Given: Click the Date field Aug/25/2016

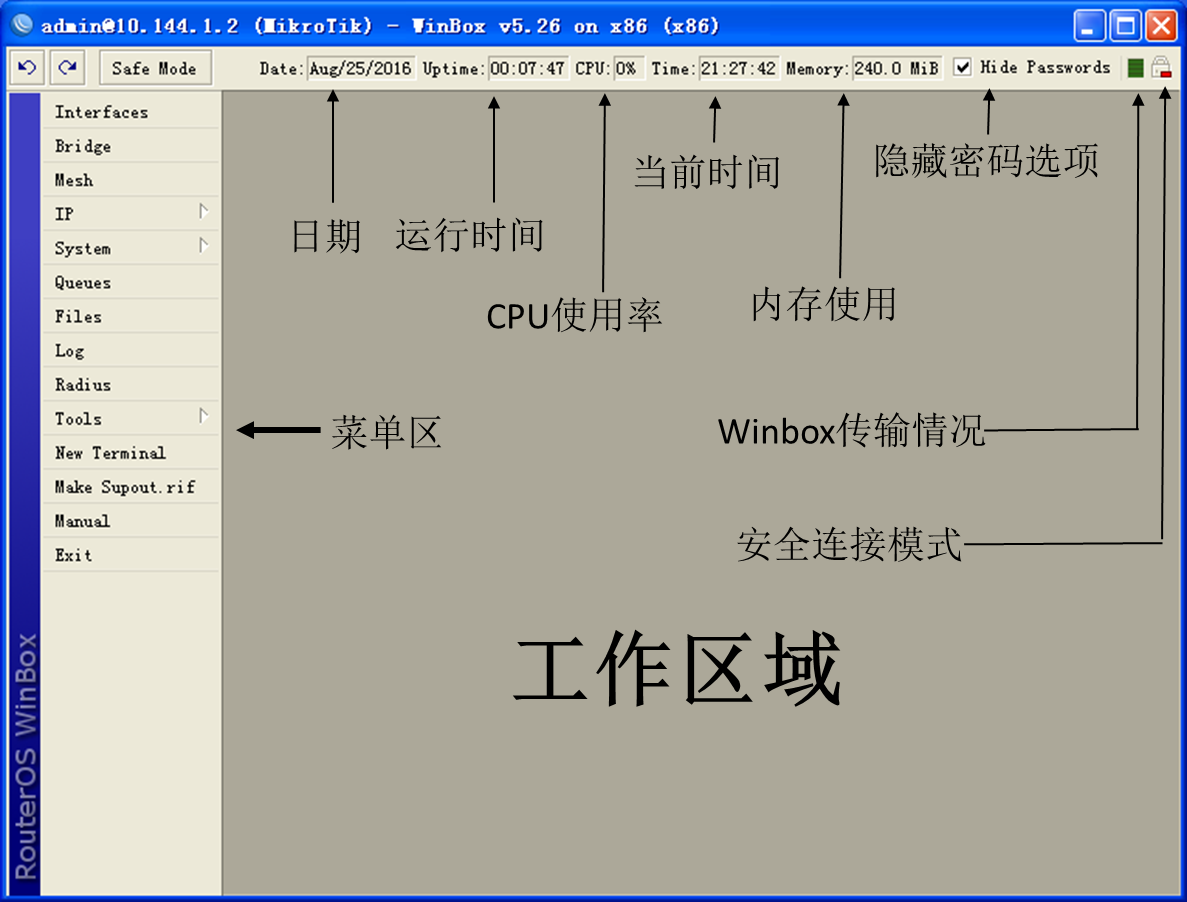Looking at the screenshot, I should tap(360, 68).
